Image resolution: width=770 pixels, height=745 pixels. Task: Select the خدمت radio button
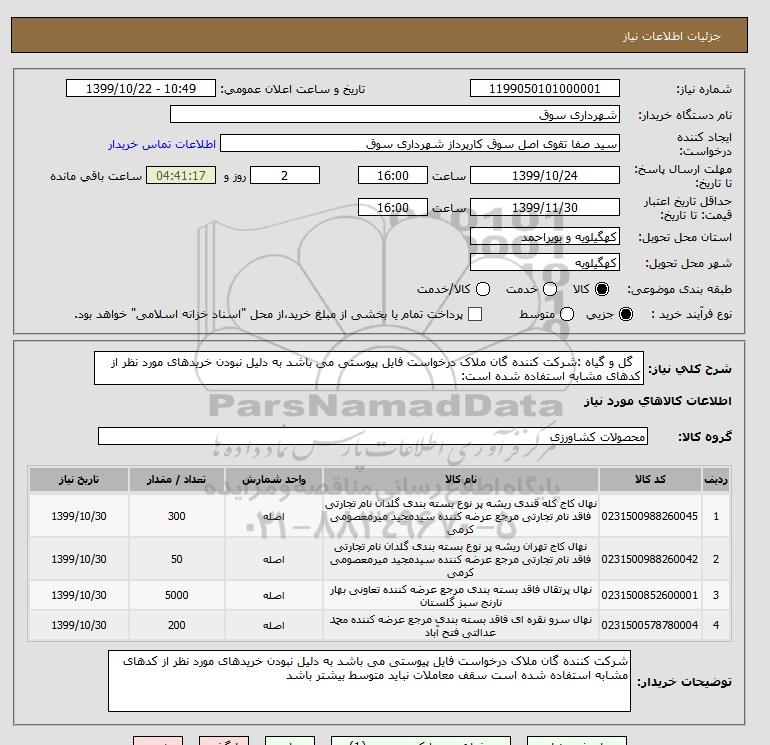click(550, 289)
